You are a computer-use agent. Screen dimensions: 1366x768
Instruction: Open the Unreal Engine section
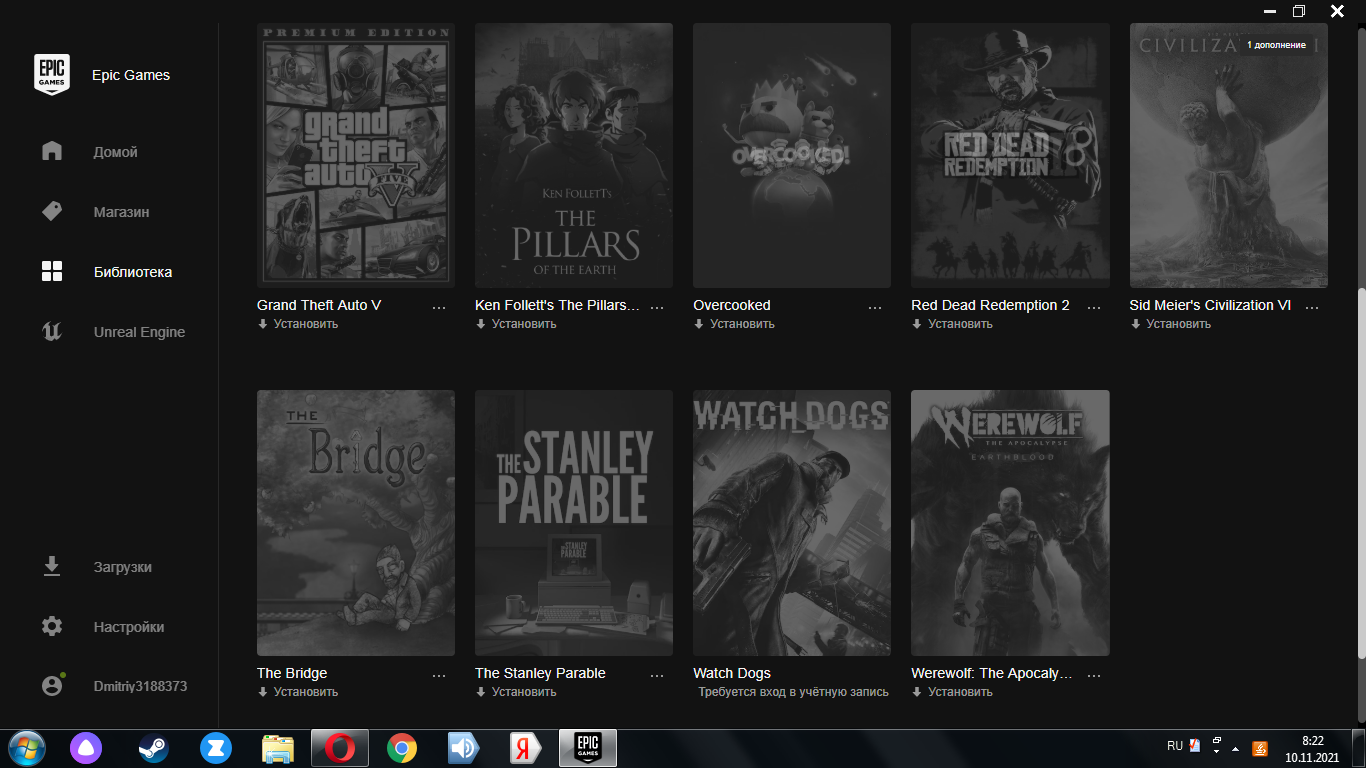click(139, 332)
